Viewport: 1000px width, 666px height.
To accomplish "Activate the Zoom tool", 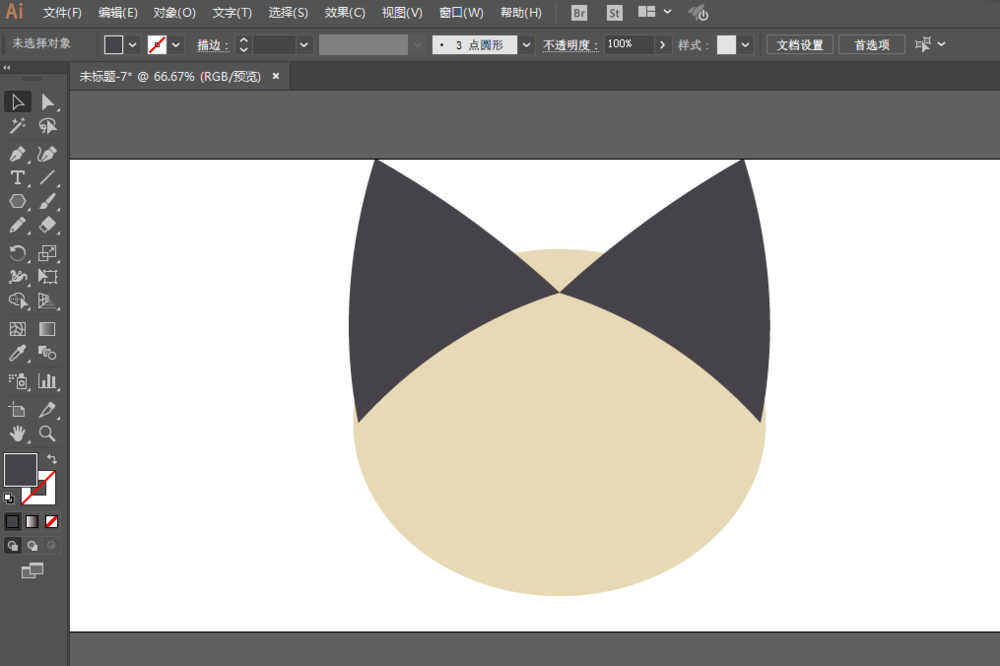I will (47, 434).
